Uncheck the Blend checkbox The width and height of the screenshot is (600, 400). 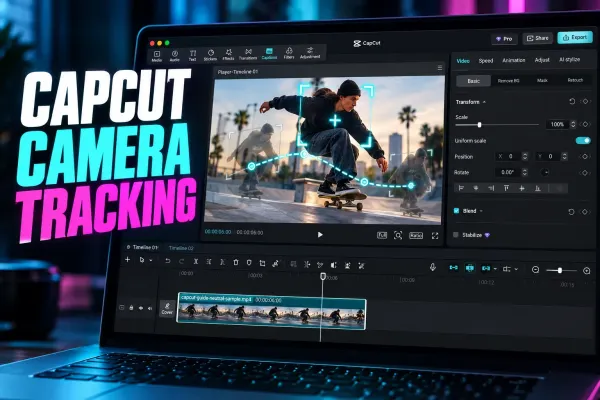[x=456, y=211]
